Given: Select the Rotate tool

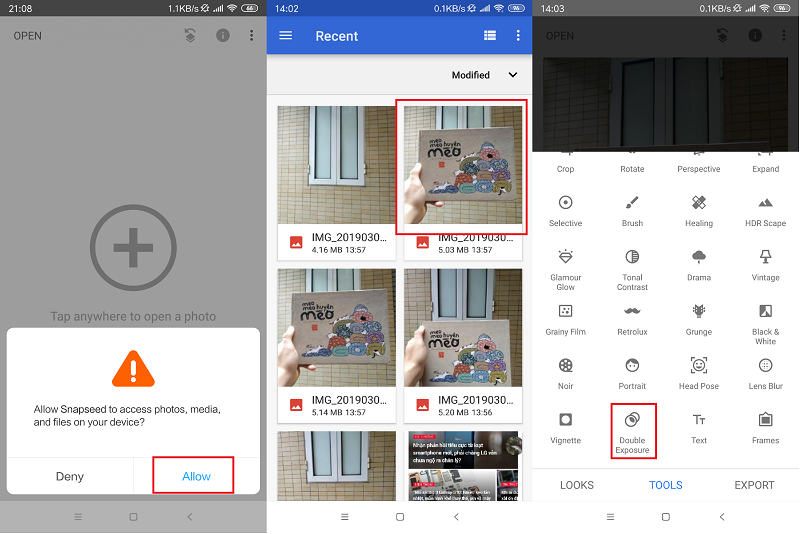Looking at the screenshot, I should point(632,164).
